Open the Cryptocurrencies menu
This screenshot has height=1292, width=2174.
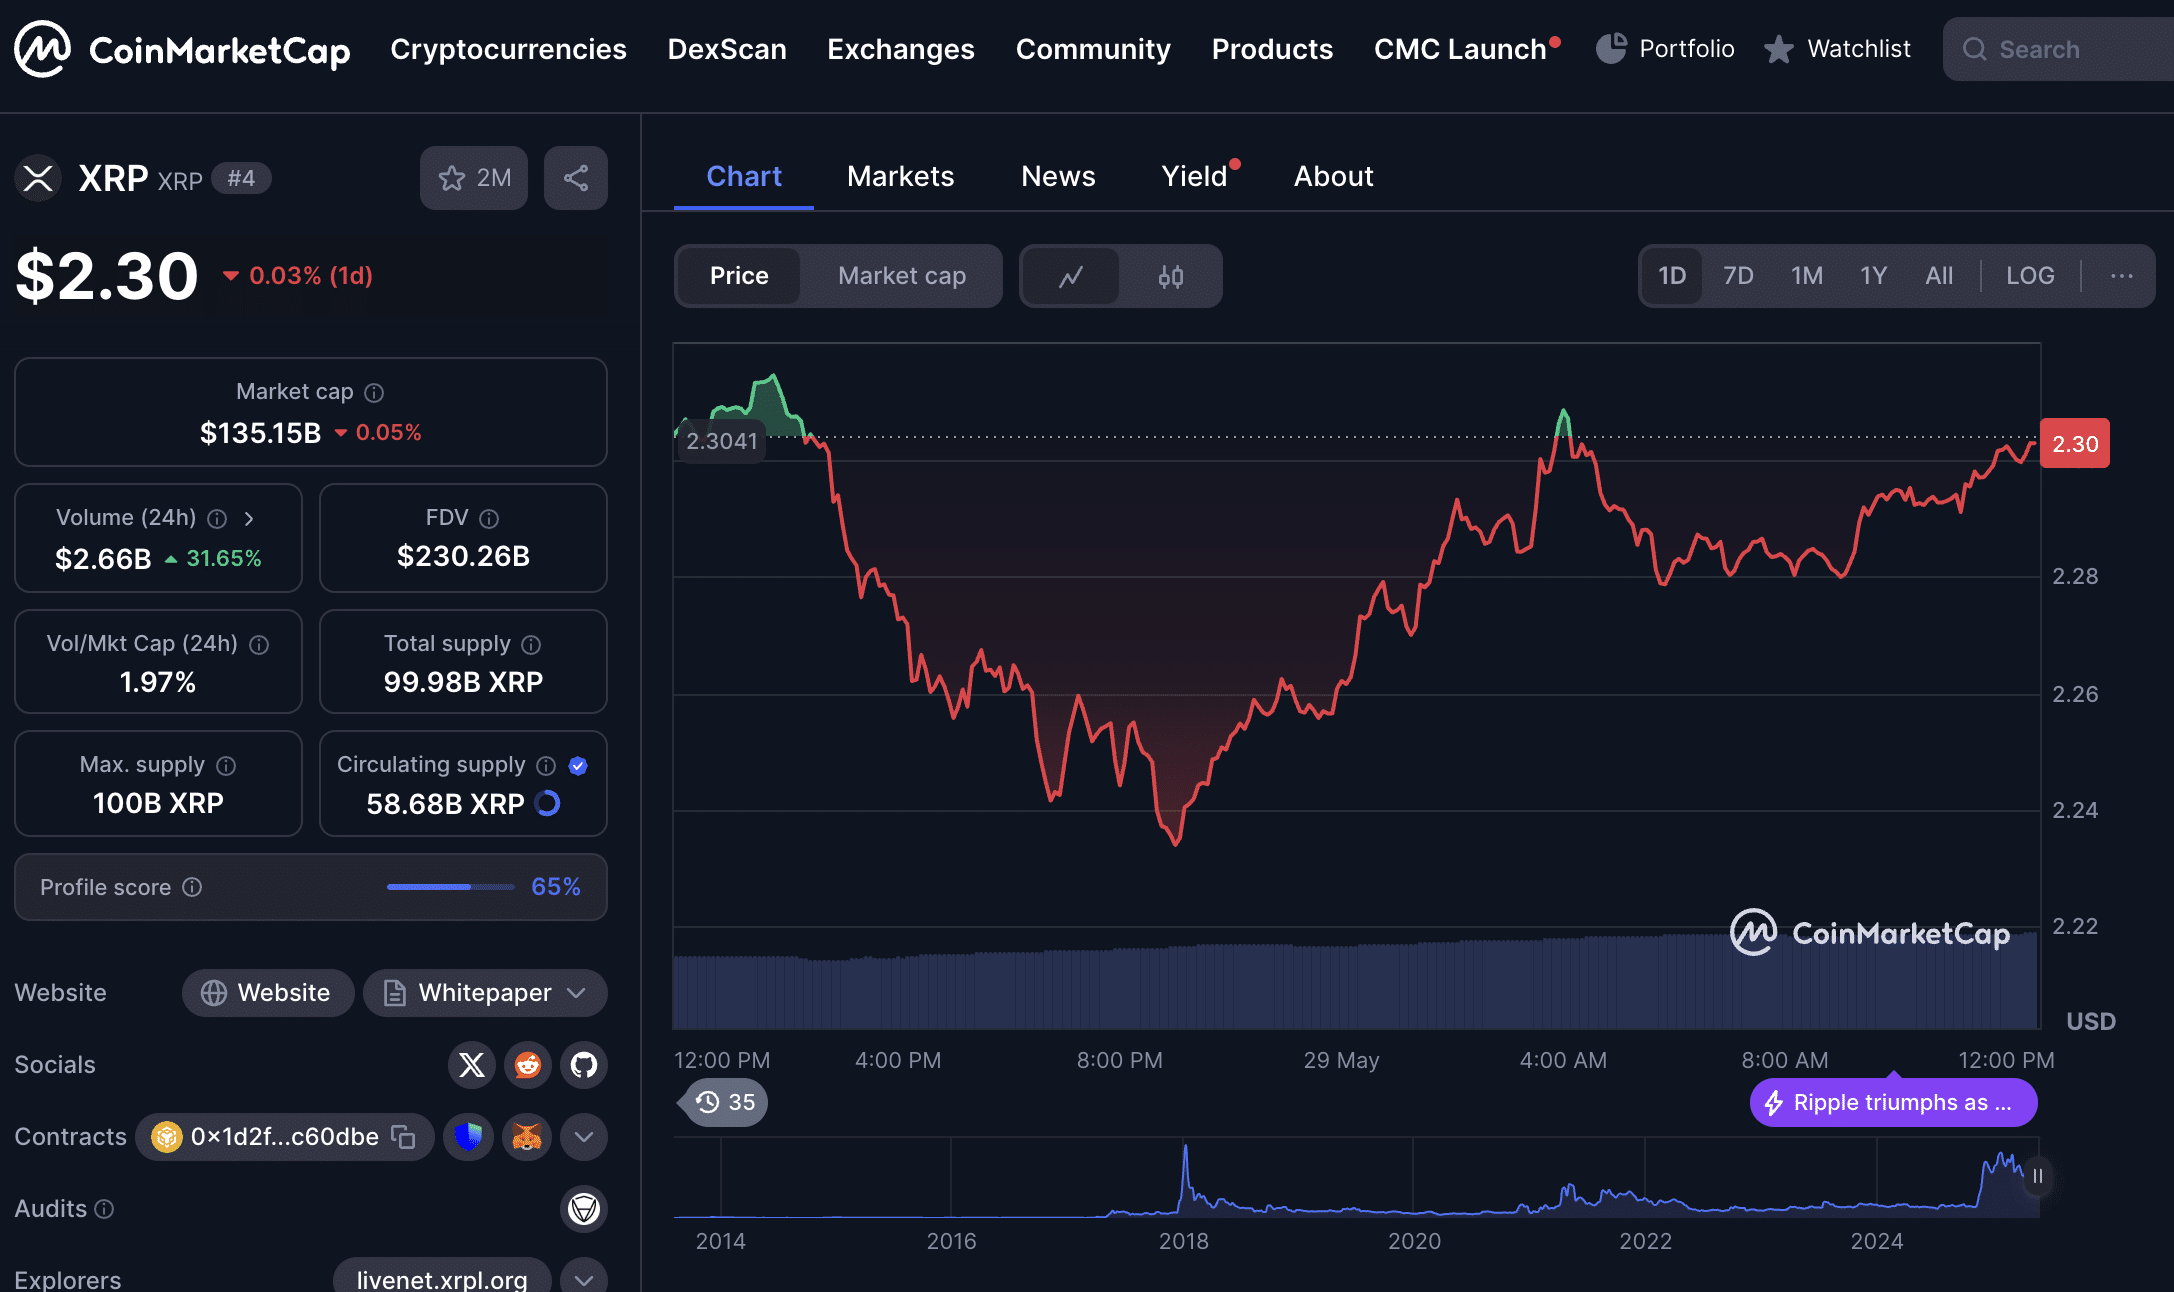(508, 49)
